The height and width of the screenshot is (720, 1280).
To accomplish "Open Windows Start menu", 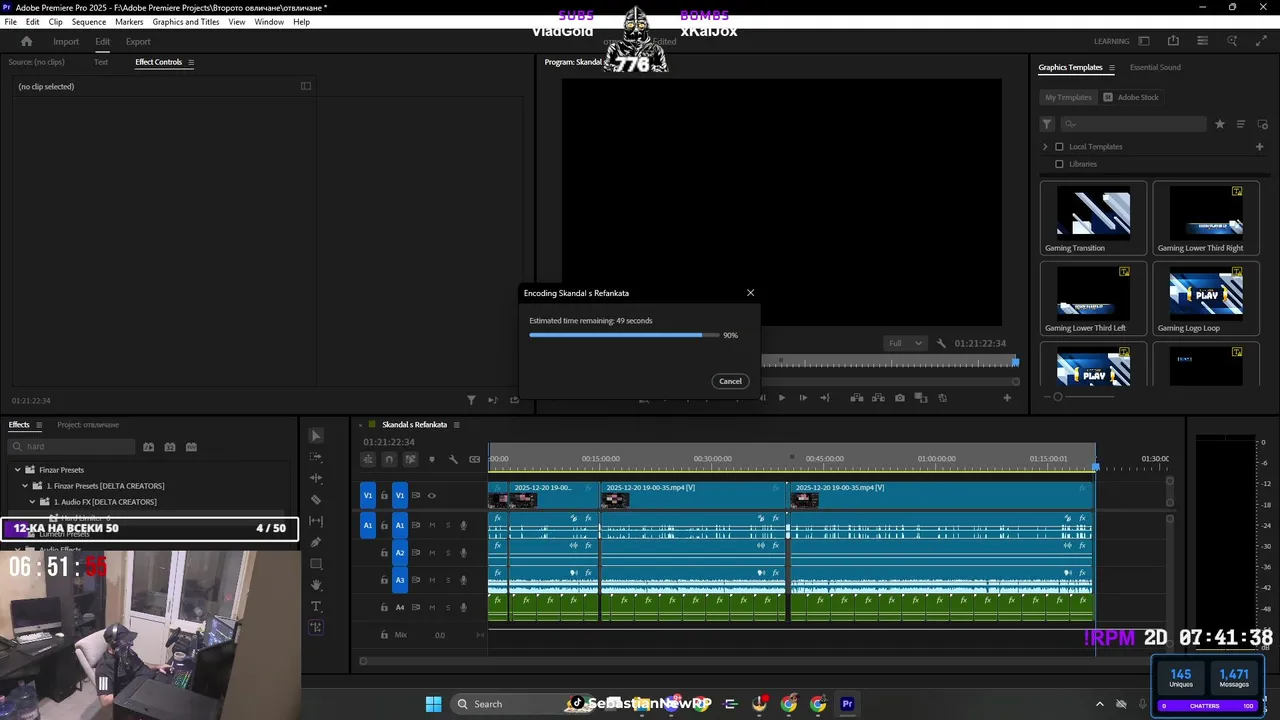I will click(433, 704).
